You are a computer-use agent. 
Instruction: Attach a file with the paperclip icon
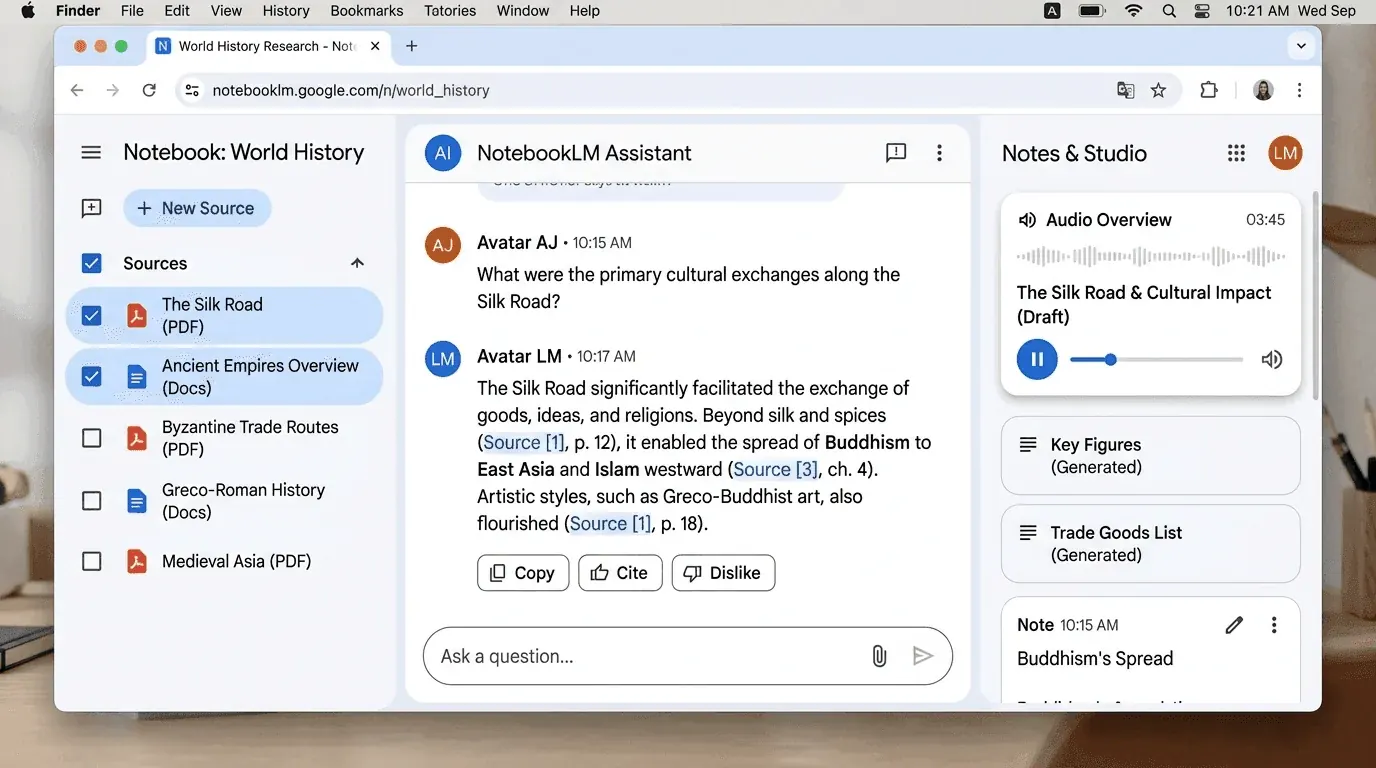879,656
